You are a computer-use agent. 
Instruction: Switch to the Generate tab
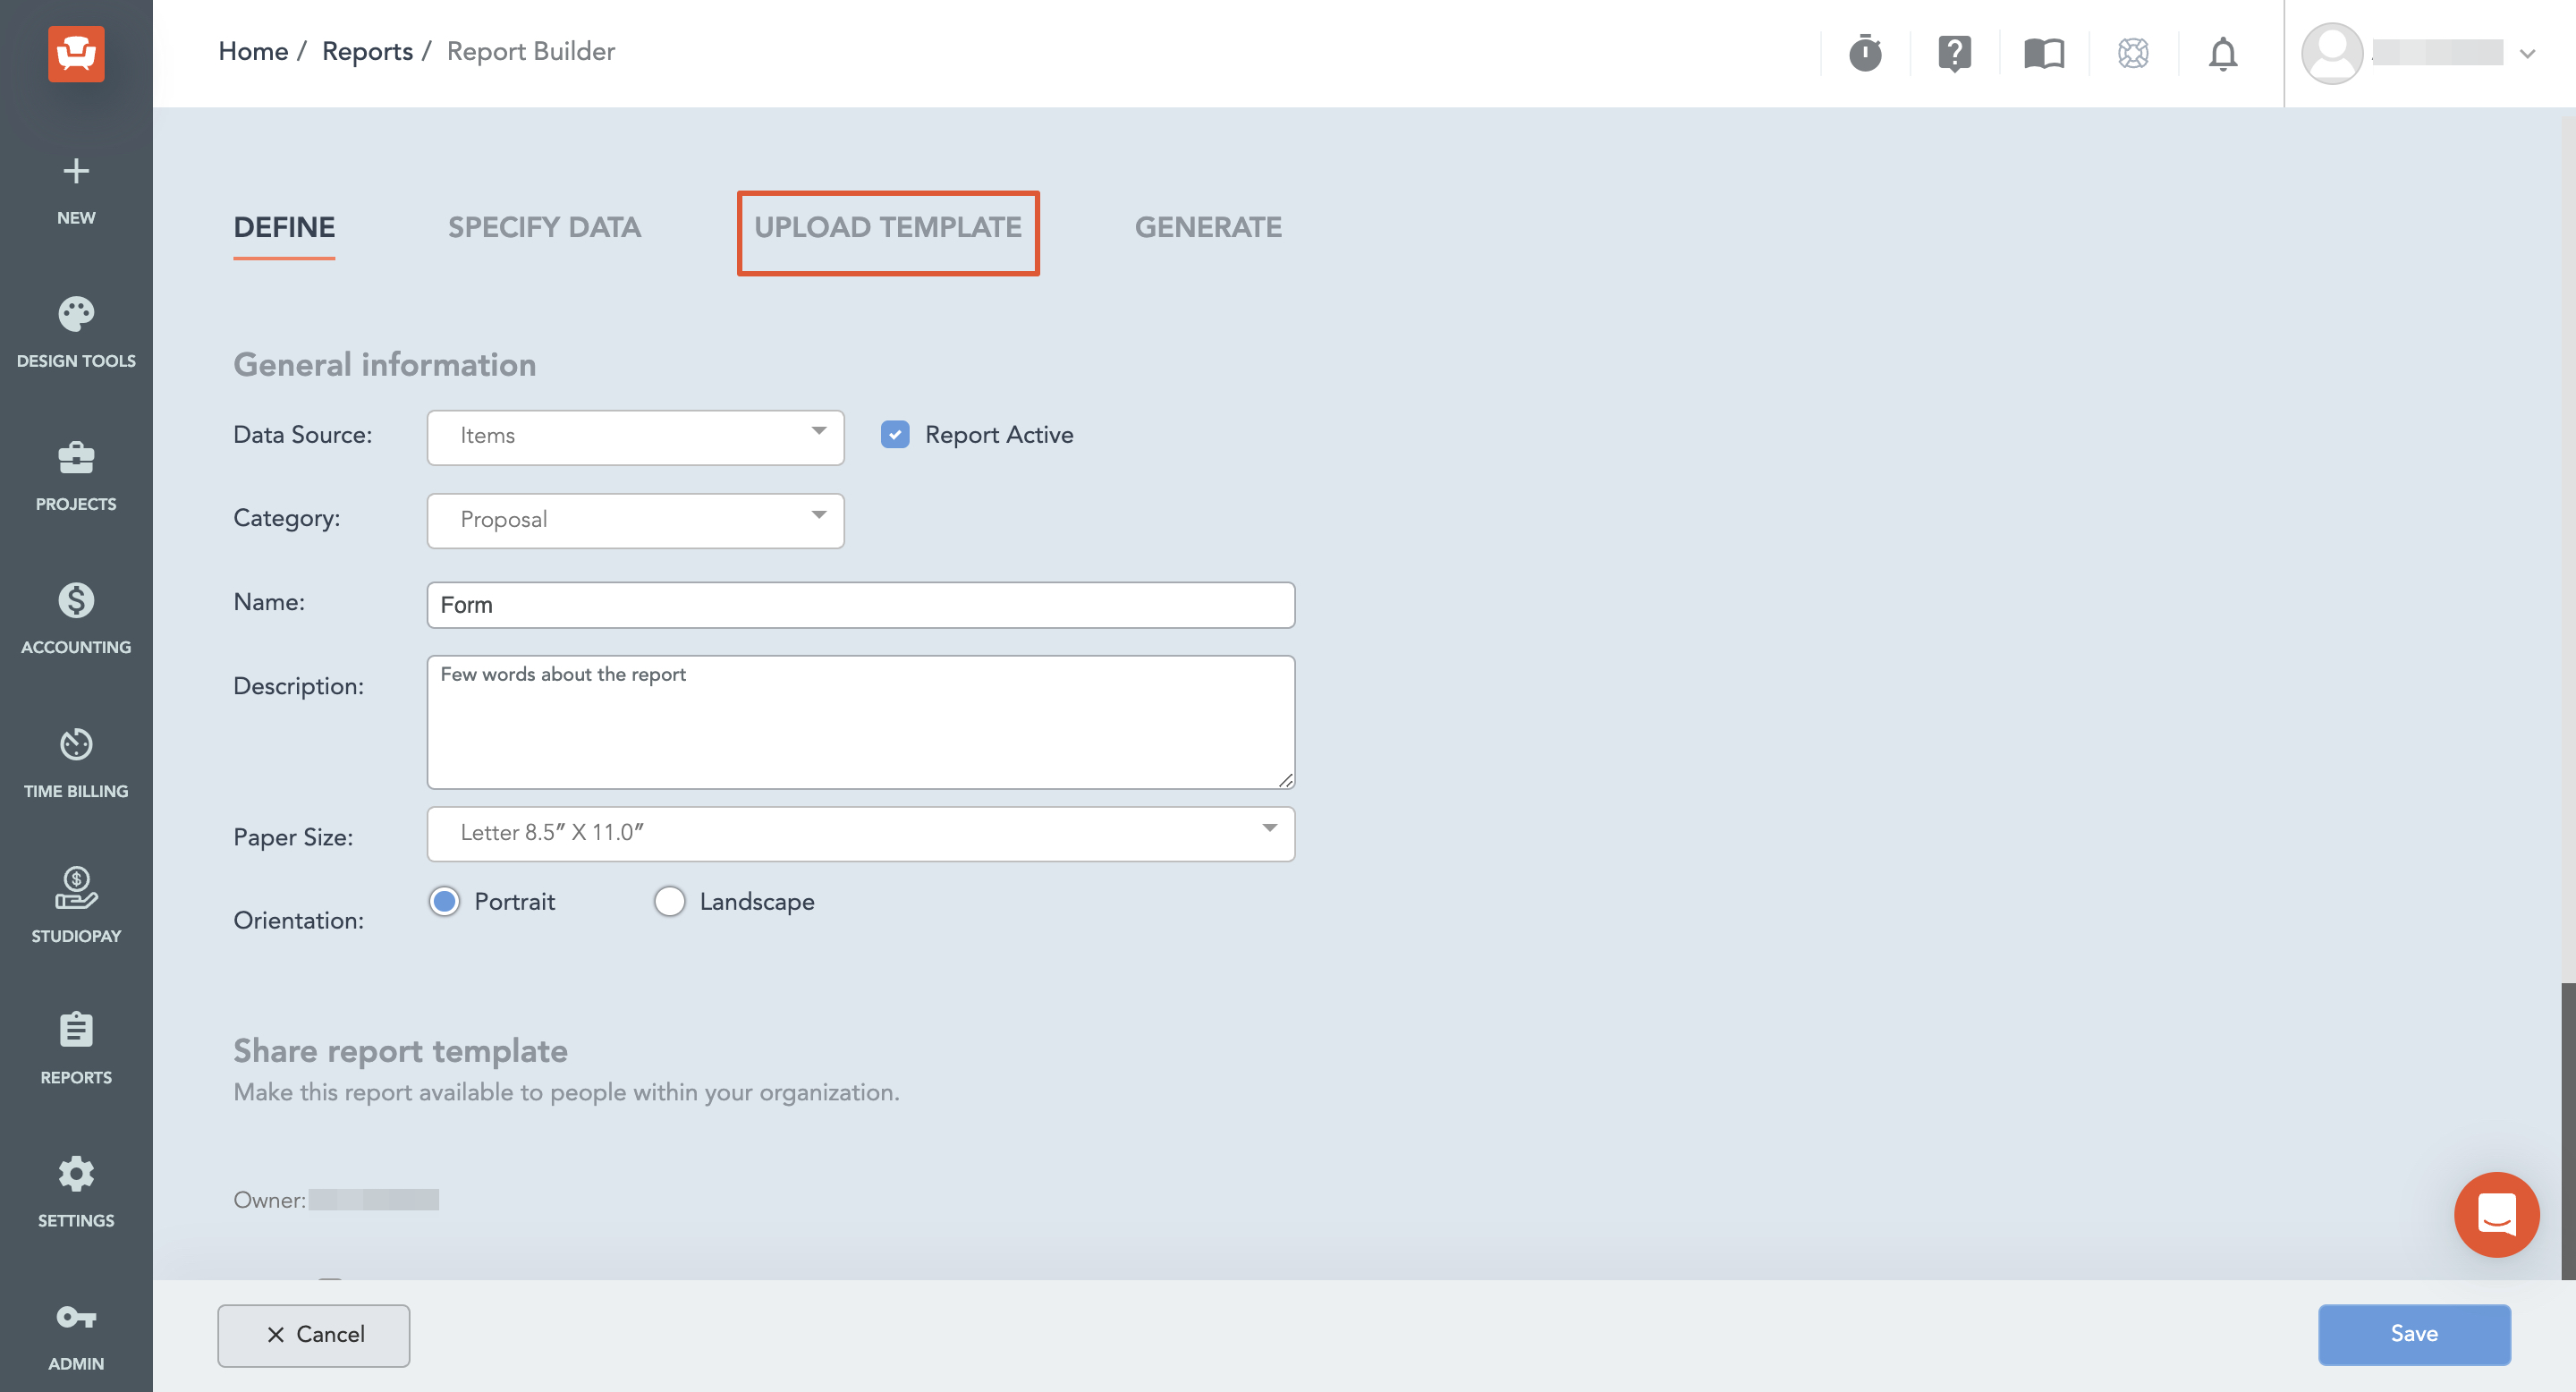1207,227
